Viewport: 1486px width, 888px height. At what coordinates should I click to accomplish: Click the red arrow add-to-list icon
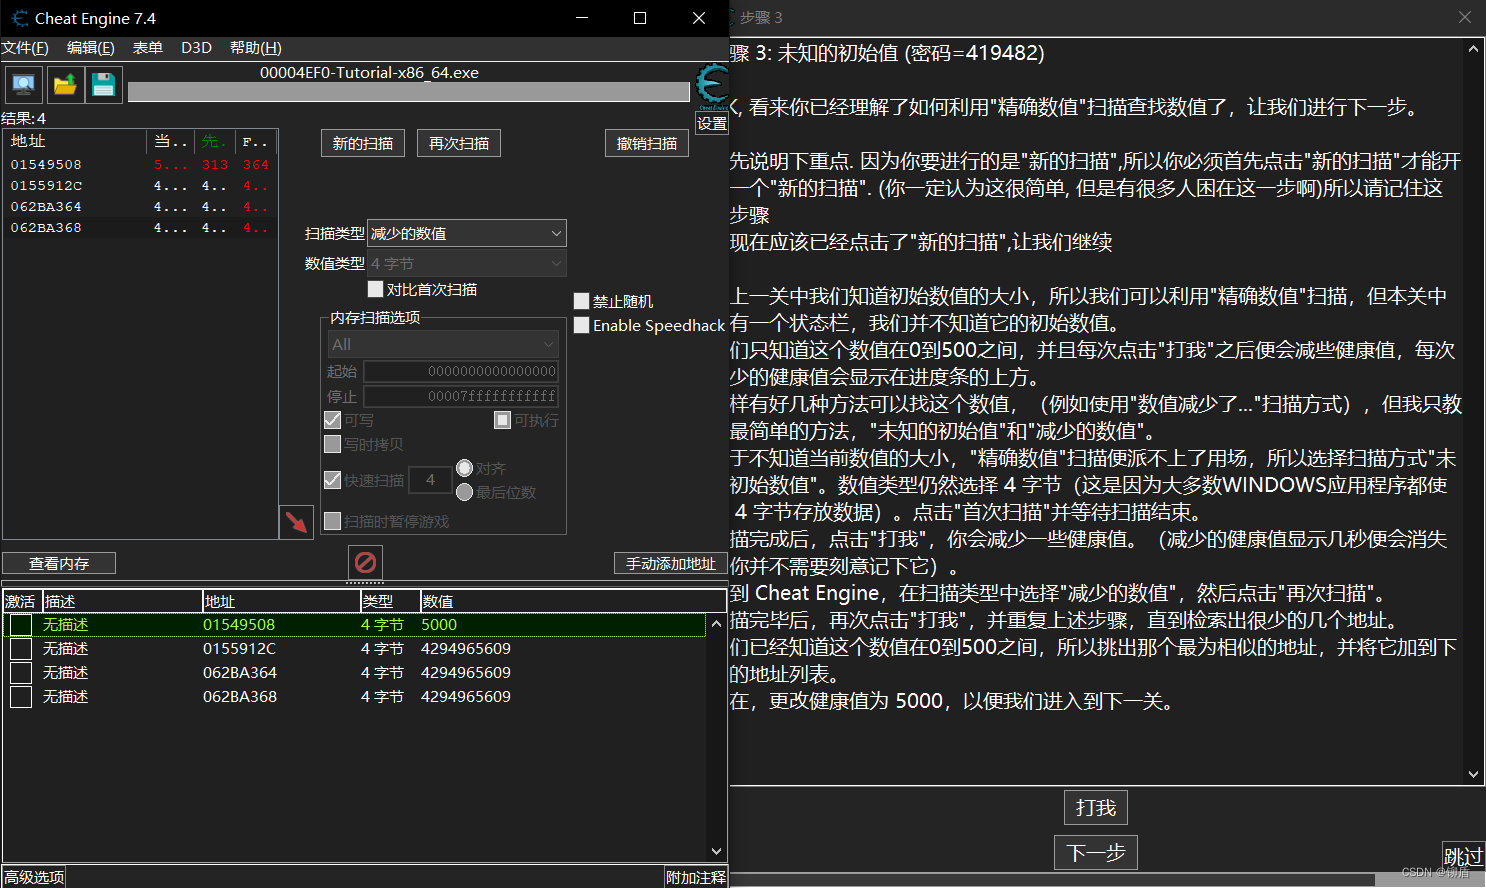[x=296, y=521]
